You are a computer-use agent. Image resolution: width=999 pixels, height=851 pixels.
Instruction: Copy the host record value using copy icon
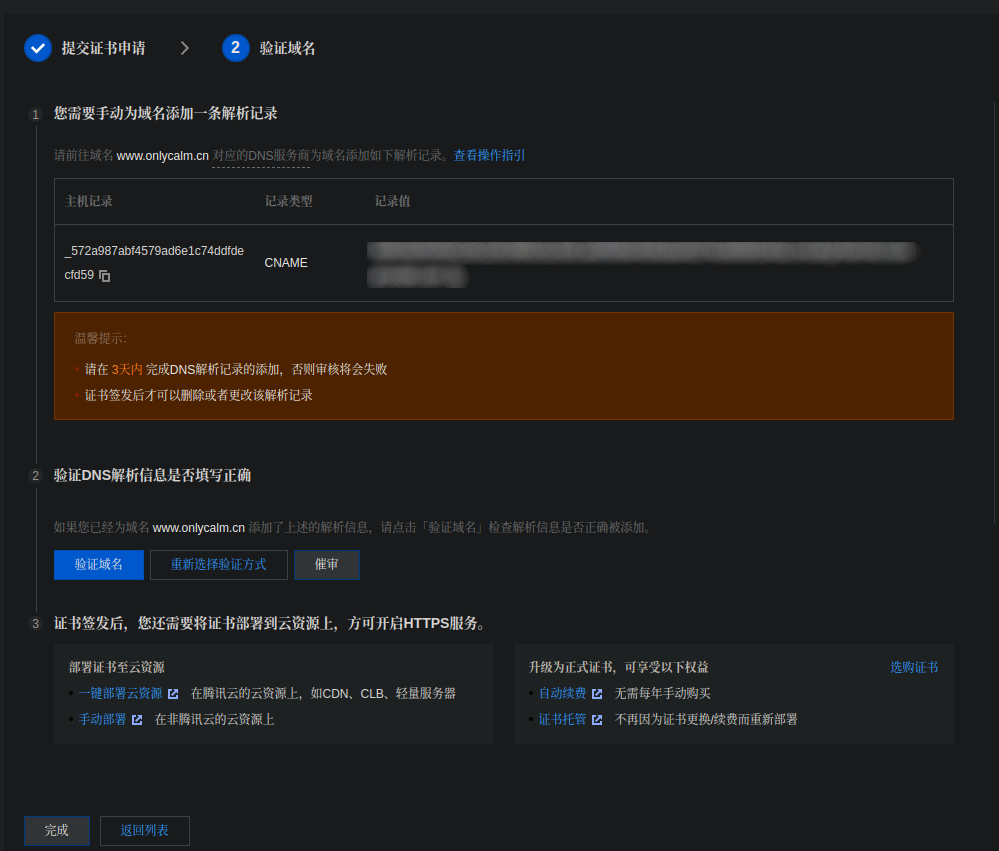coord(105,276)
